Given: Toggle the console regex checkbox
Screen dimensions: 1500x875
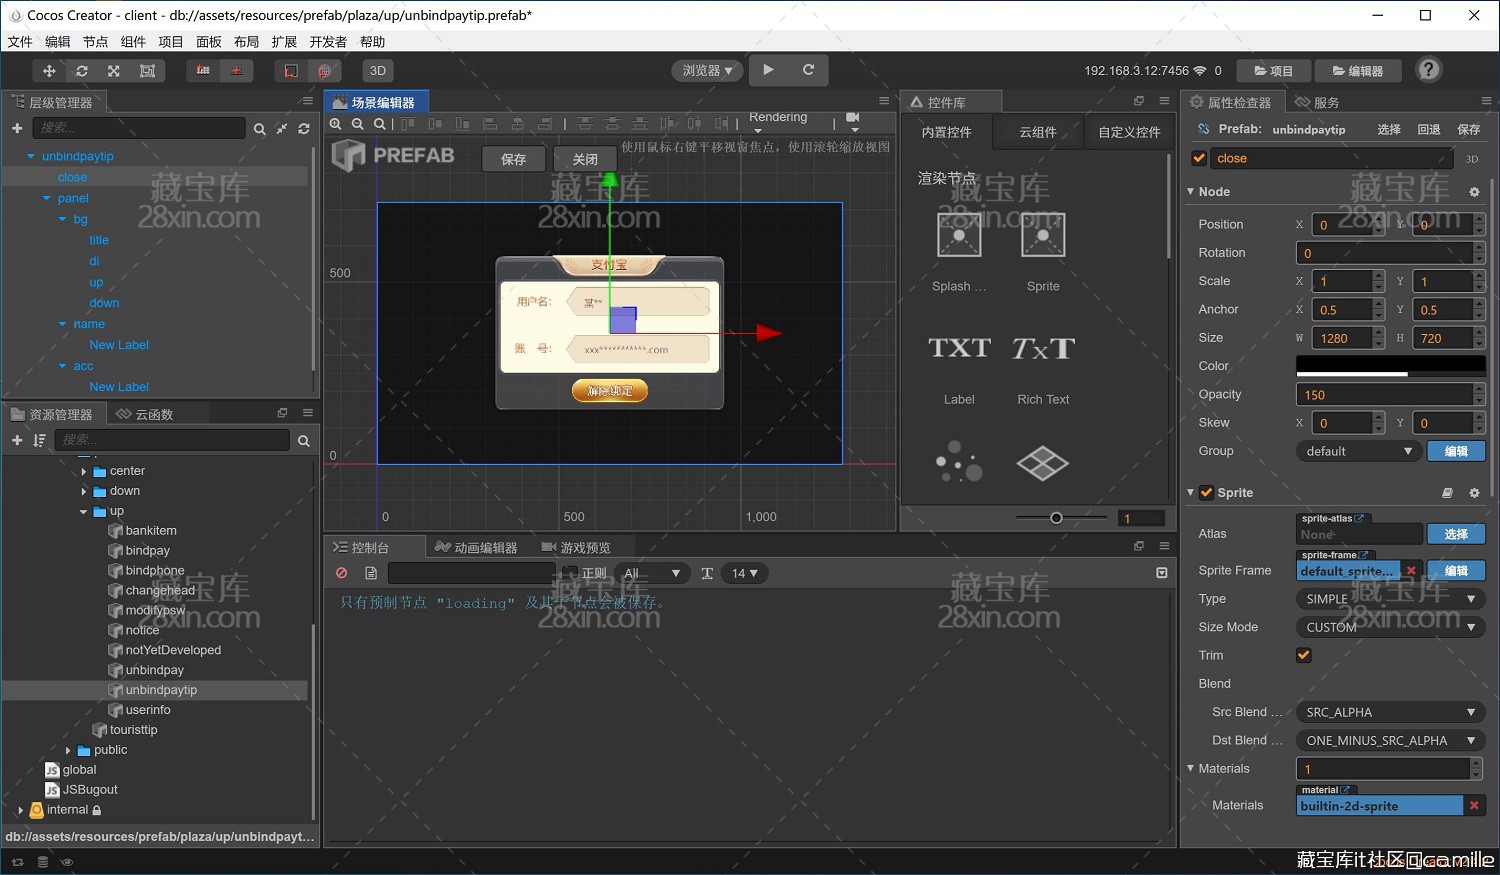Looking at the screenshot, I should (x=570, y=573).
